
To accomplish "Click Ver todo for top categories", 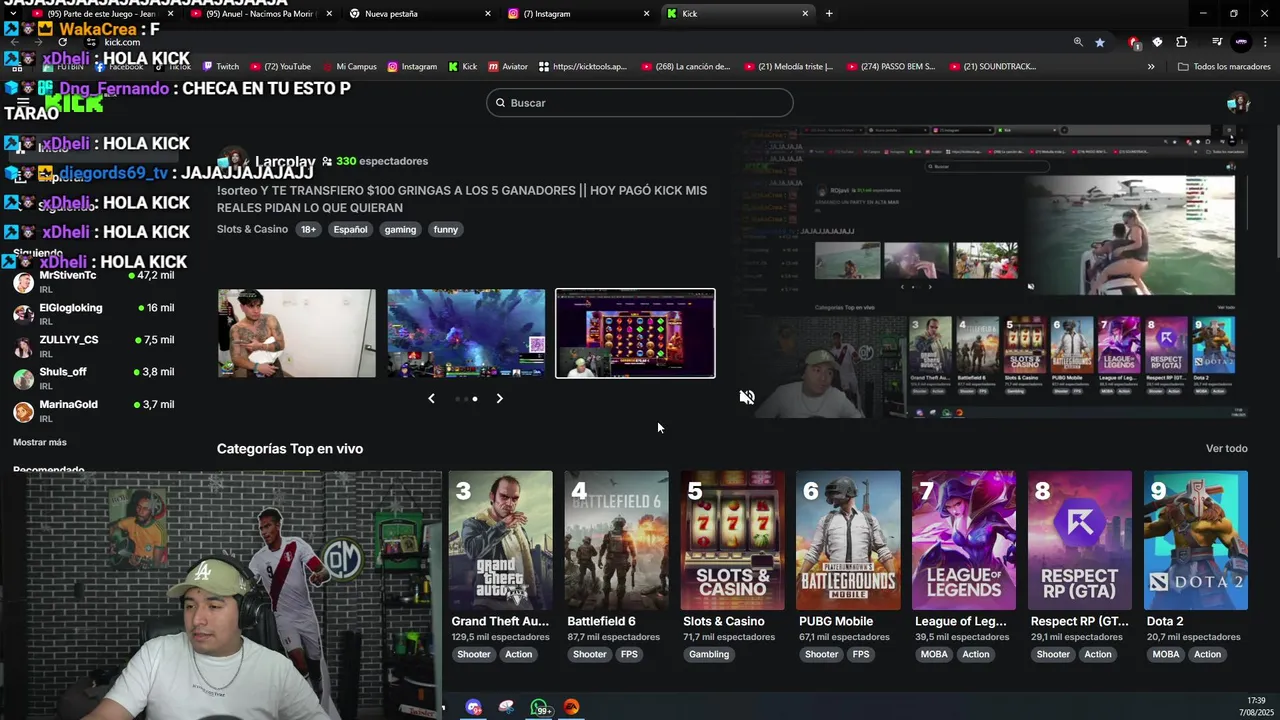I will [x=1226, y=449].
